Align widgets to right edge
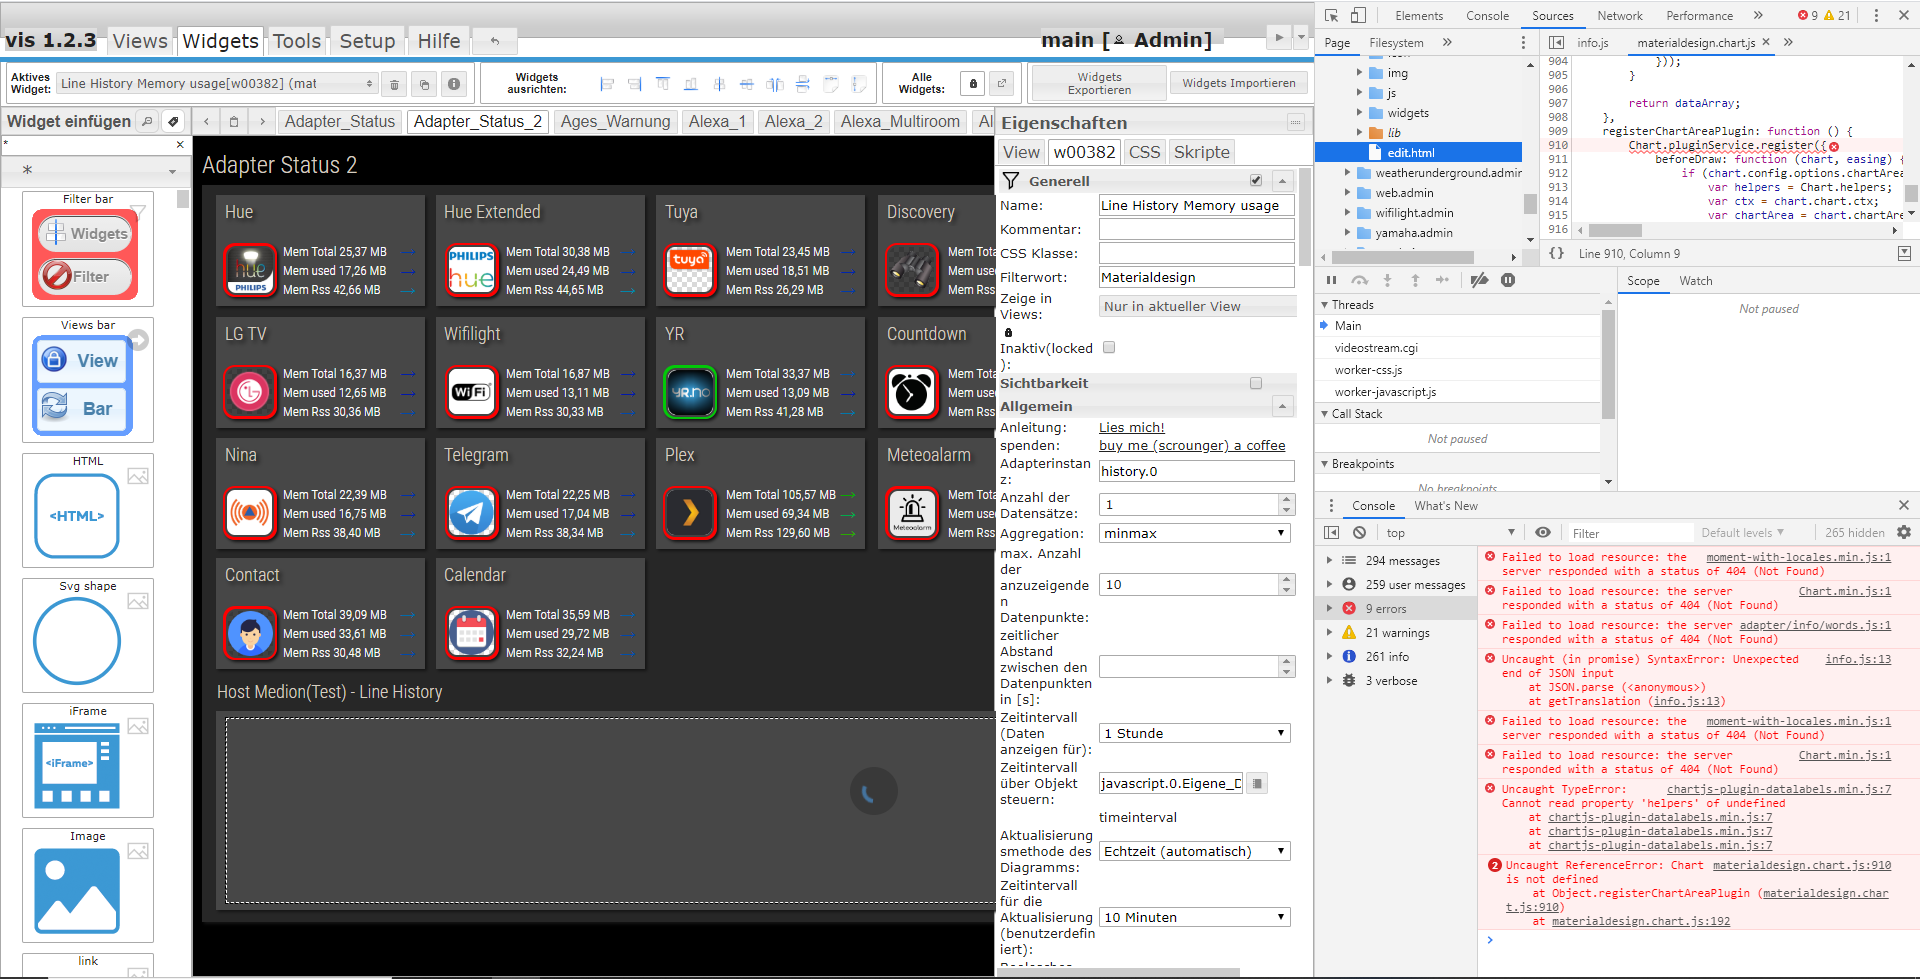 pos(635,84)
